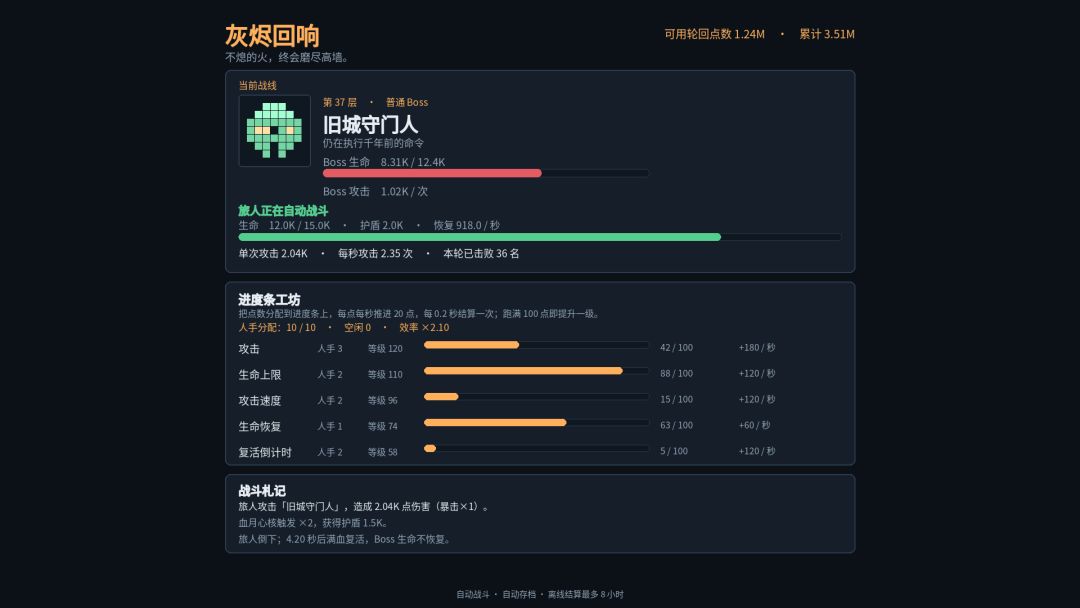1080x608 pixels.
Task: Click the 普通 Boss label
Action: coord(407,103)
